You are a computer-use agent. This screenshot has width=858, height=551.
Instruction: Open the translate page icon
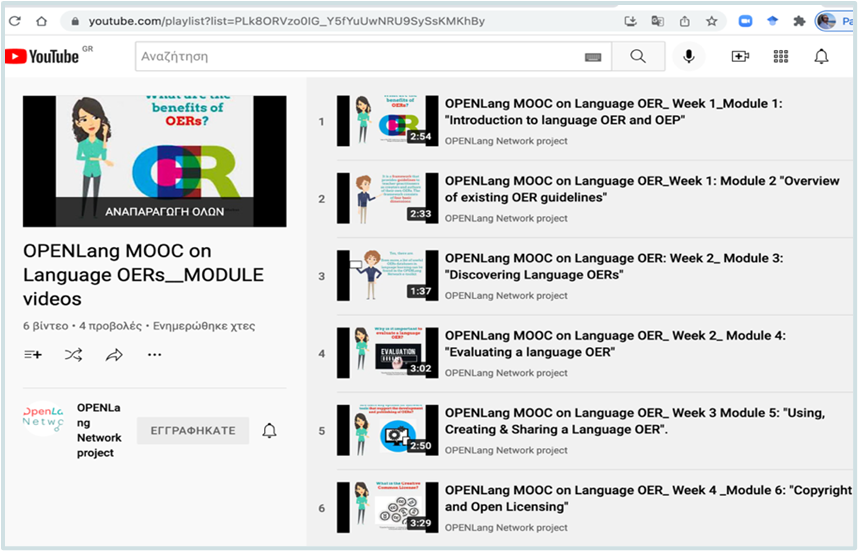coord(657,21)
